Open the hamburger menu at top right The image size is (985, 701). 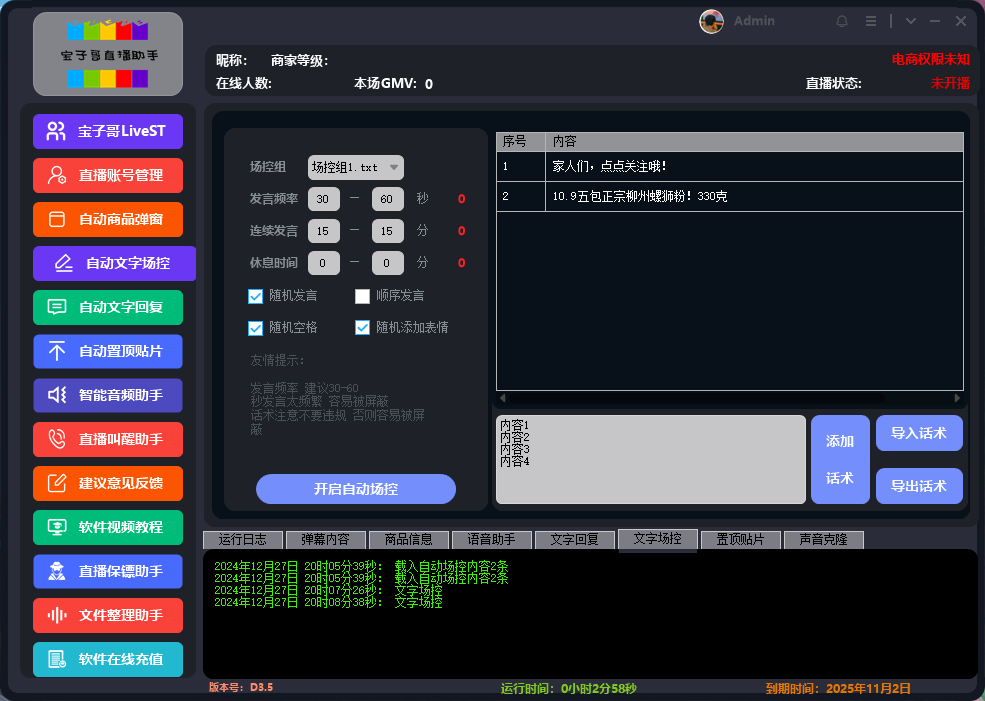(x=870, y=20)
